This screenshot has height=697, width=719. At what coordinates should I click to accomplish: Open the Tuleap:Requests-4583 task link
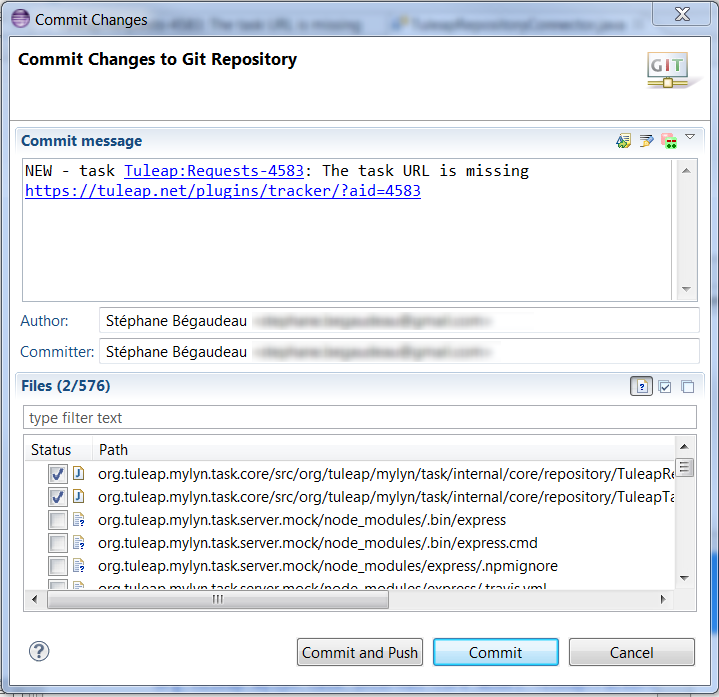coord(214,171)
